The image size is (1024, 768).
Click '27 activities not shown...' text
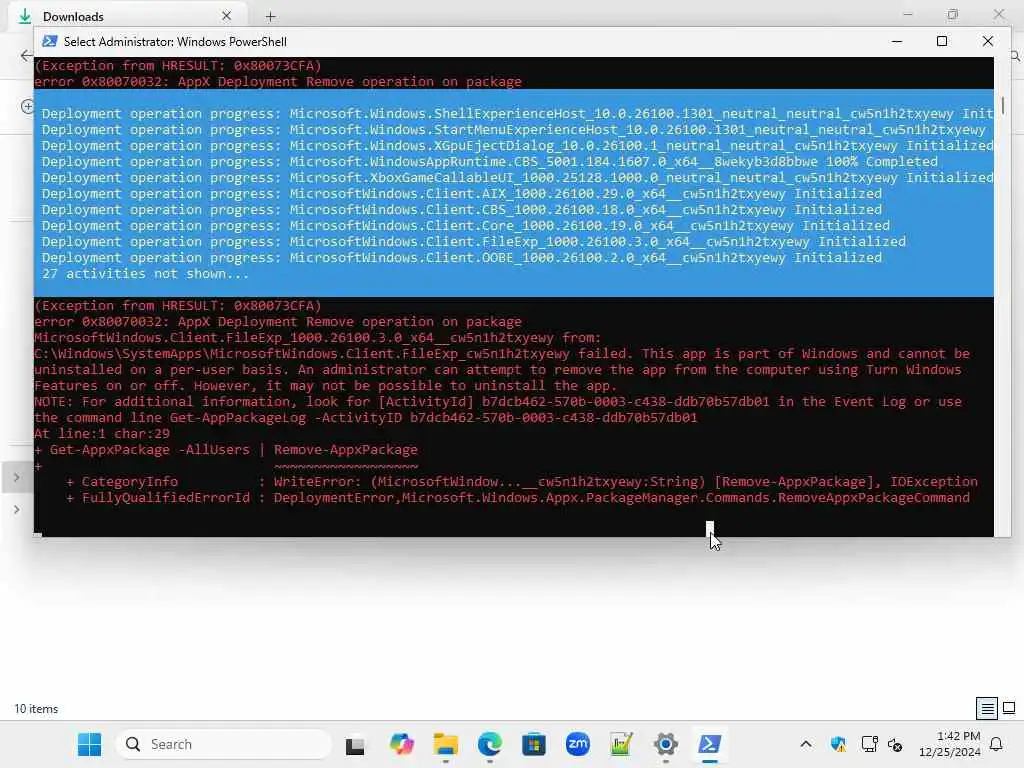[145, 274]
